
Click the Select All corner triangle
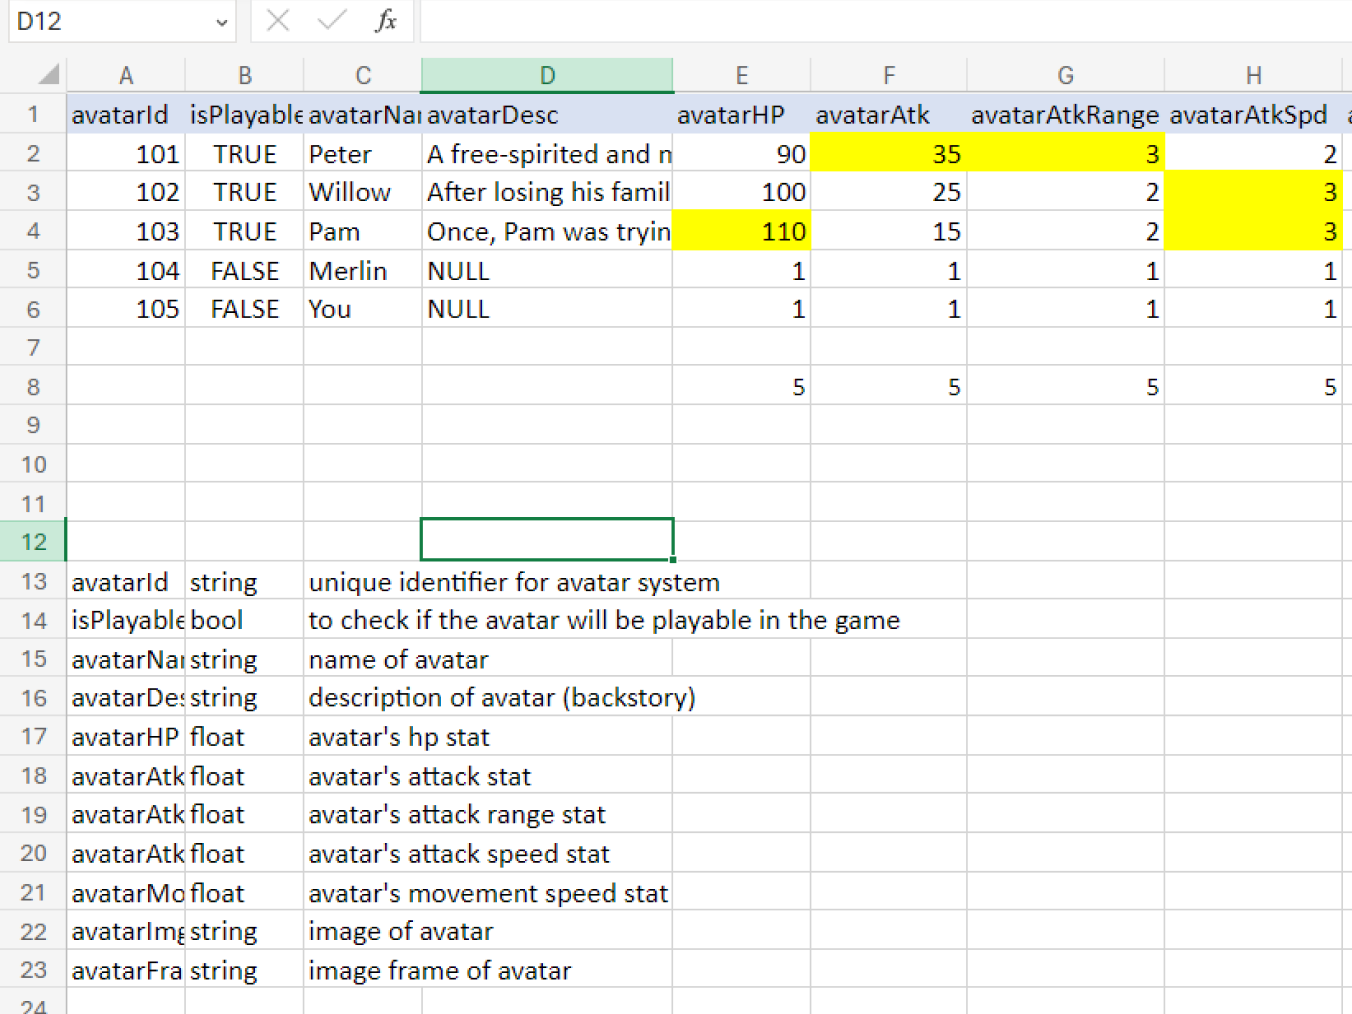coord(47,75)
